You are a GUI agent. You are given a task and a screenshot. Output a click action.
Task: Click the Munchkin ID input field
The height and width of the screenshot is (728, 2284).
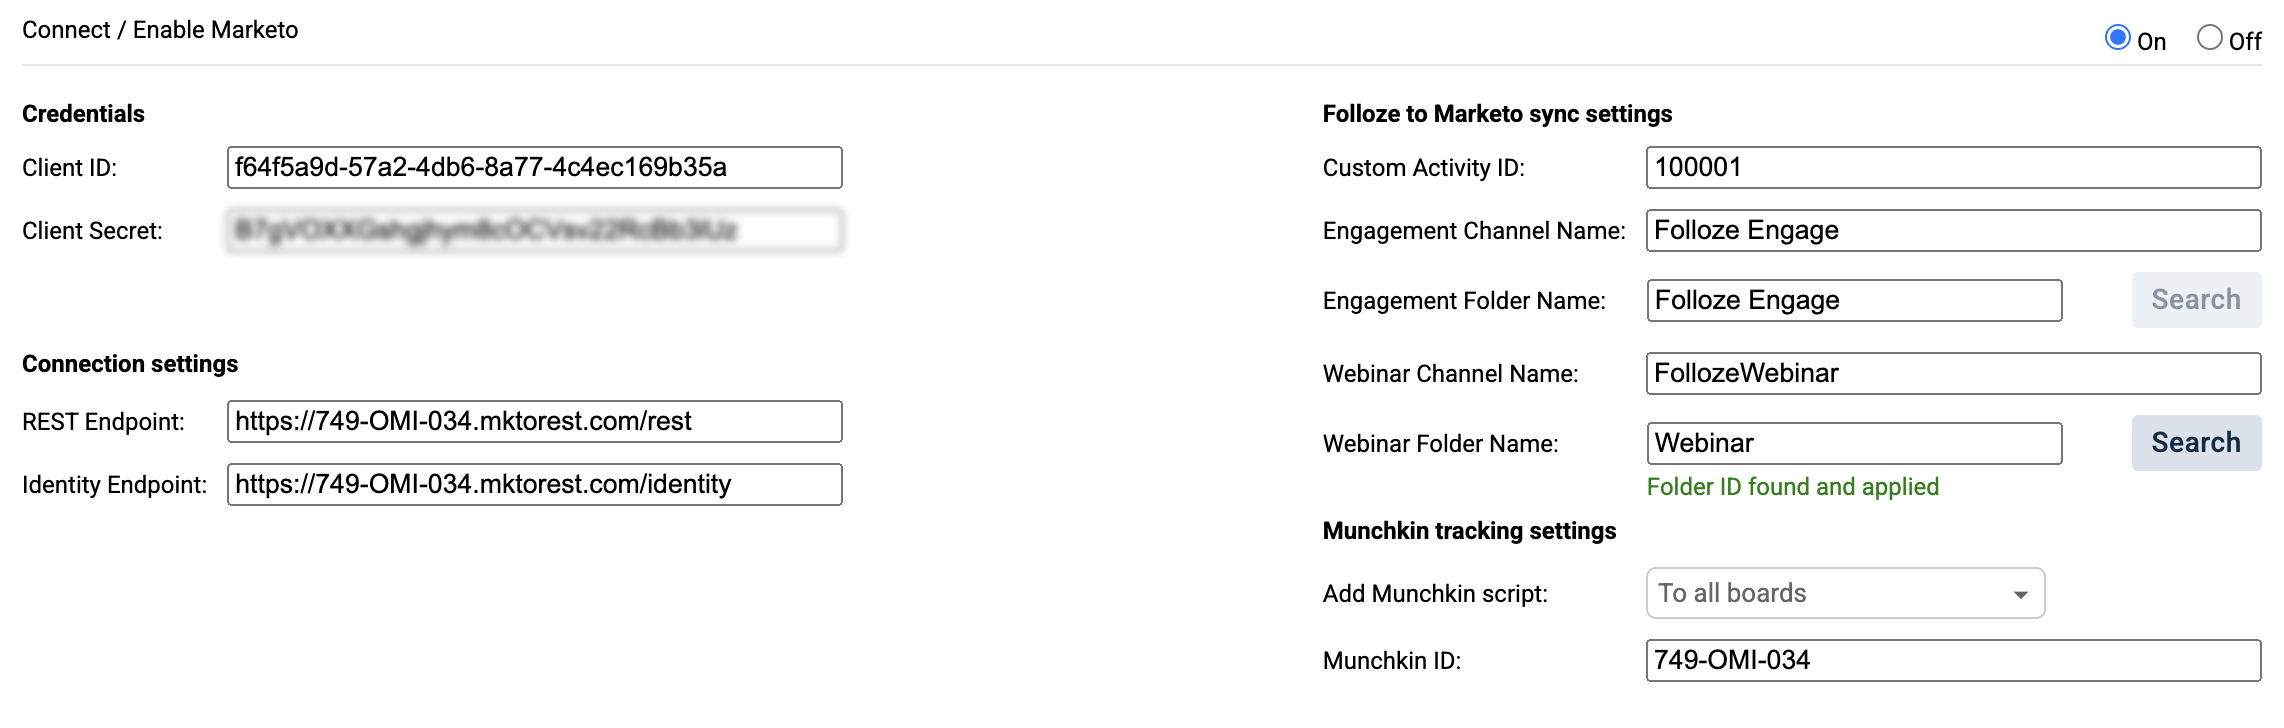(1952, 660)
